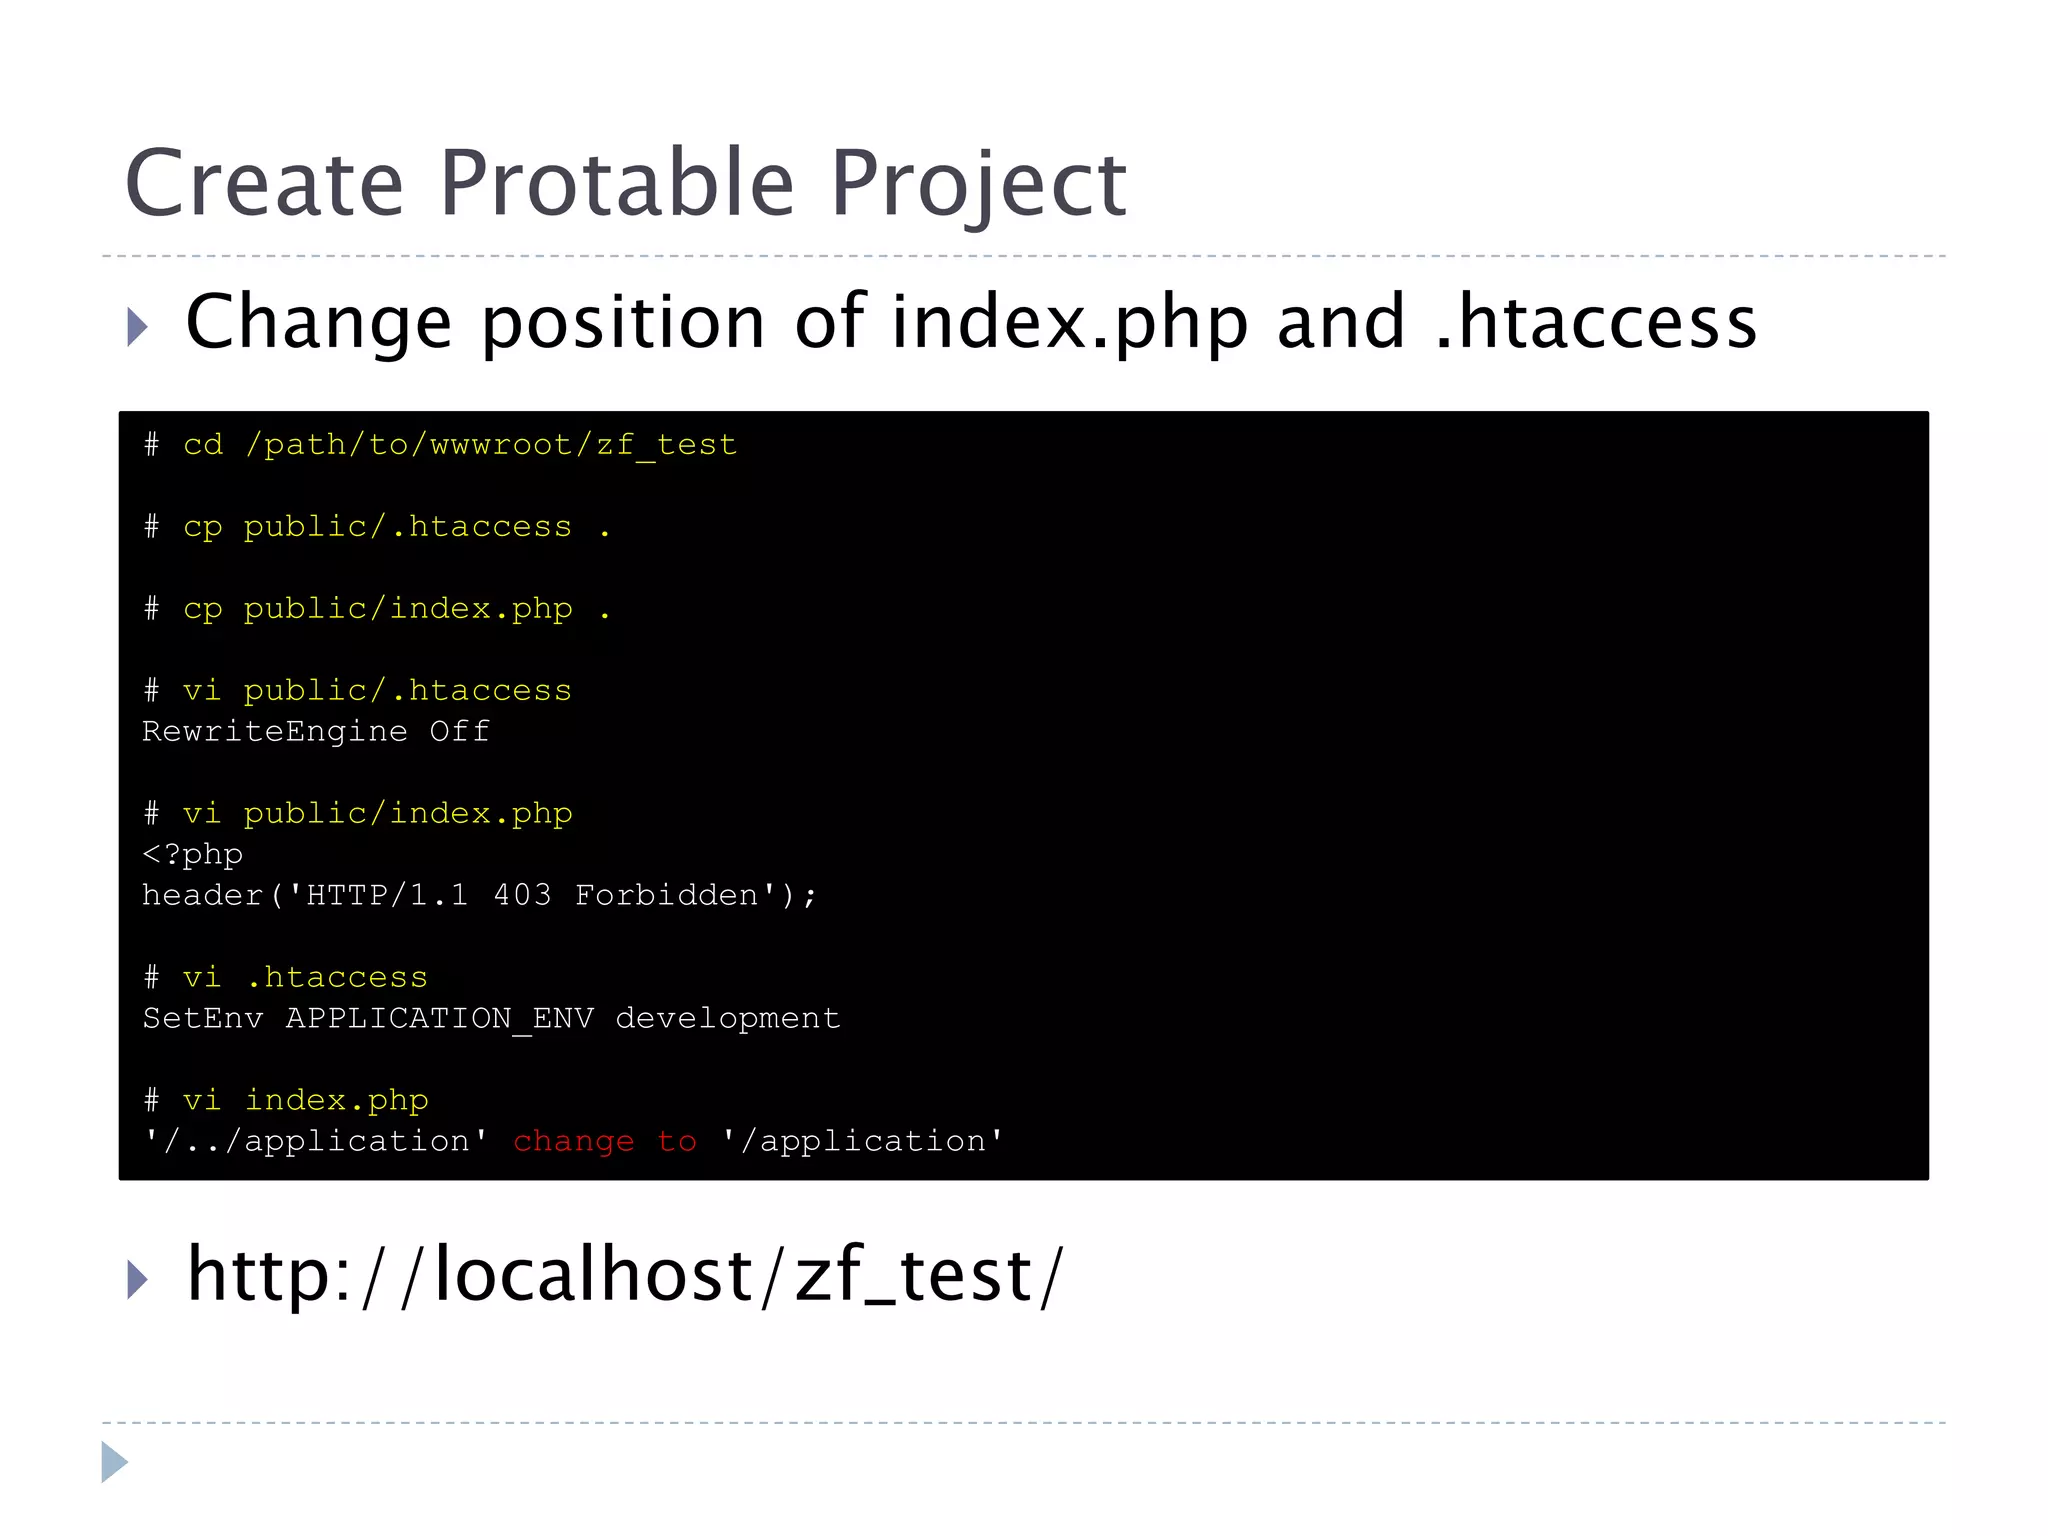Click the blue triangle in the bottom-left corner

[x=114, y=1462]
